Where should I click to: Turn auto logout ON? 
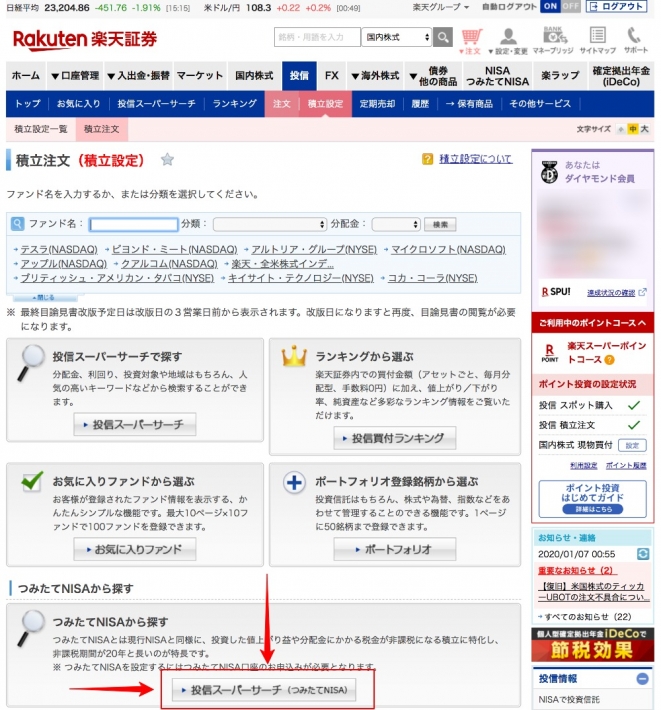(x=550, y=6)
